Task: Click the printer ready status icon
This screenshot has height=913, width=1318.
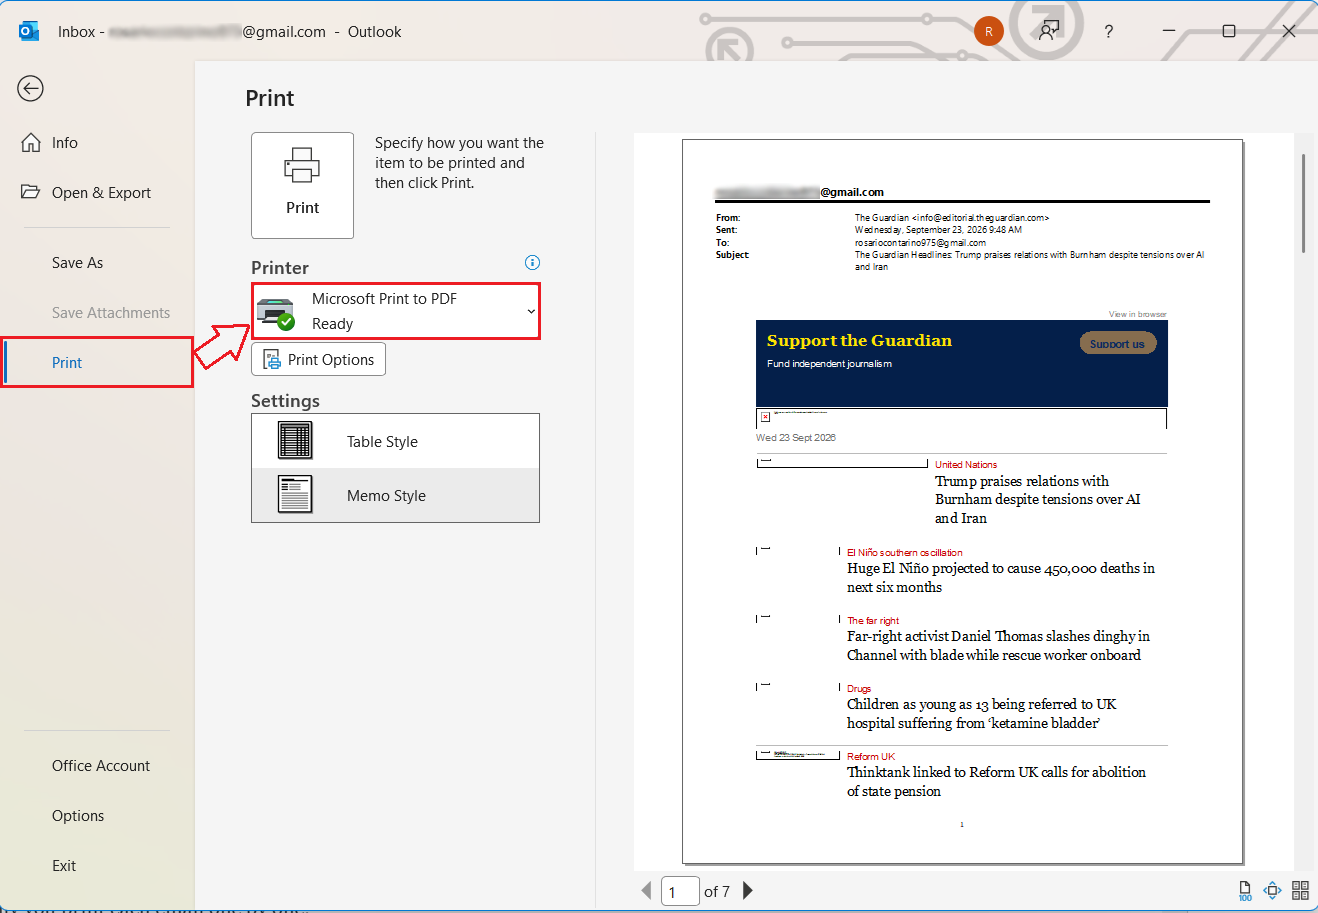Action: 276,313
